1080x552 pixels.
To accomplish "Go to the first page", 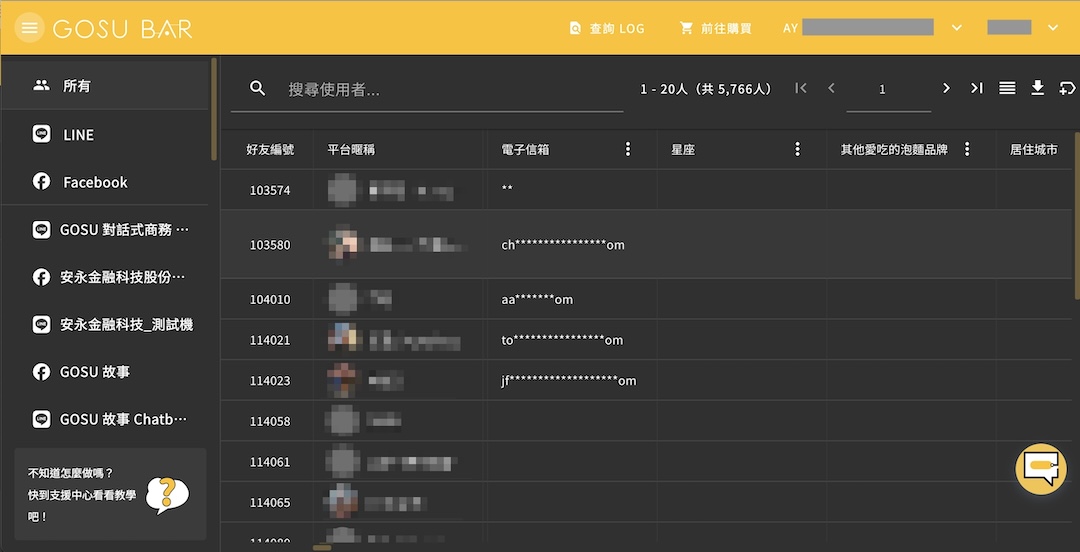I will point(800,88).
